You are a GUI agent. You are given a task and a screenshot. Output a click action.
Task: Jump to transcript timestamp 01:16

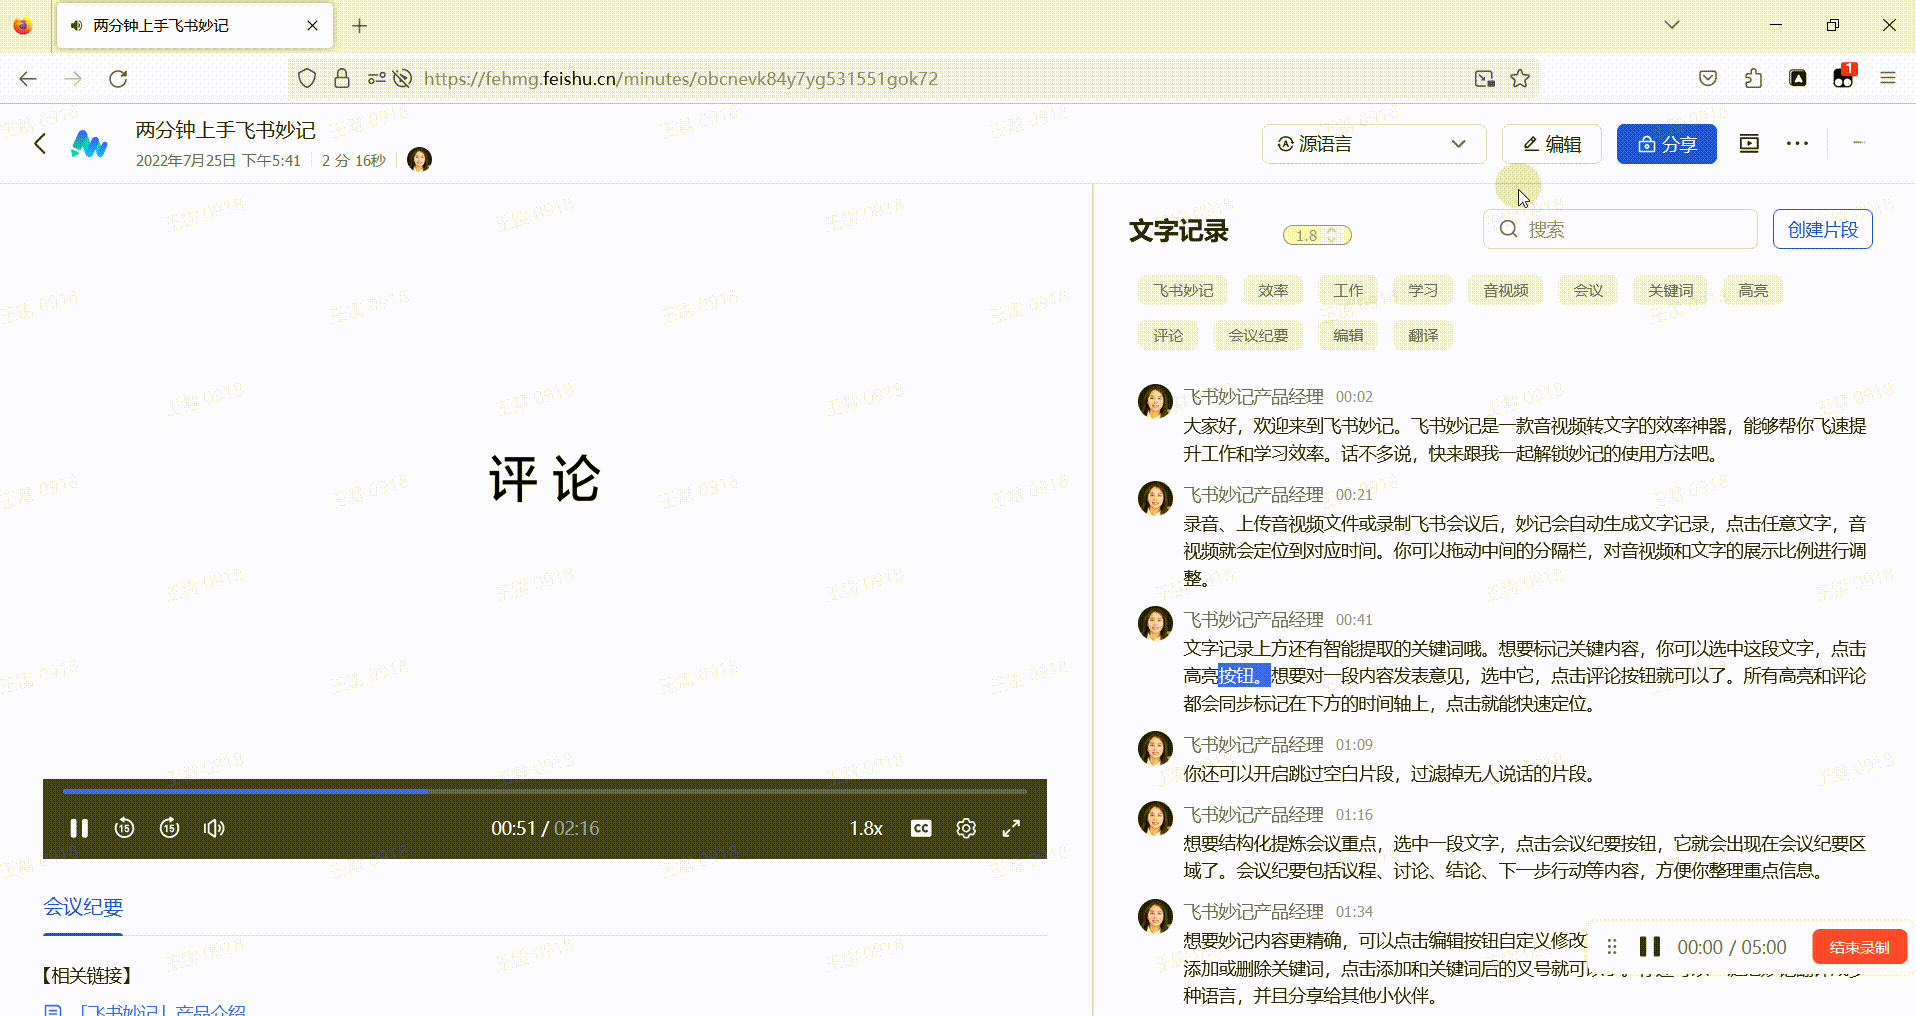click(x=1354, y=815)
